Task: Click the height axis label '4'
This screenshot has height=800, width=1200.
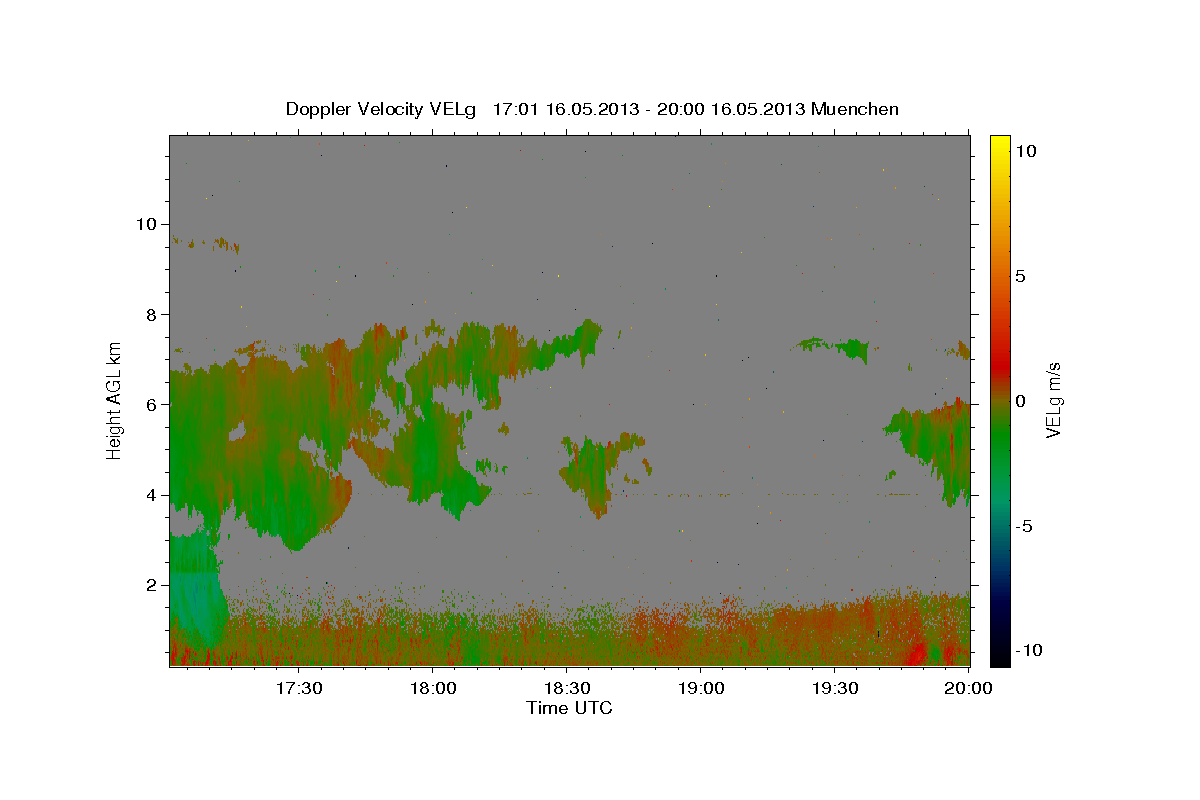Action: (150, 494)
